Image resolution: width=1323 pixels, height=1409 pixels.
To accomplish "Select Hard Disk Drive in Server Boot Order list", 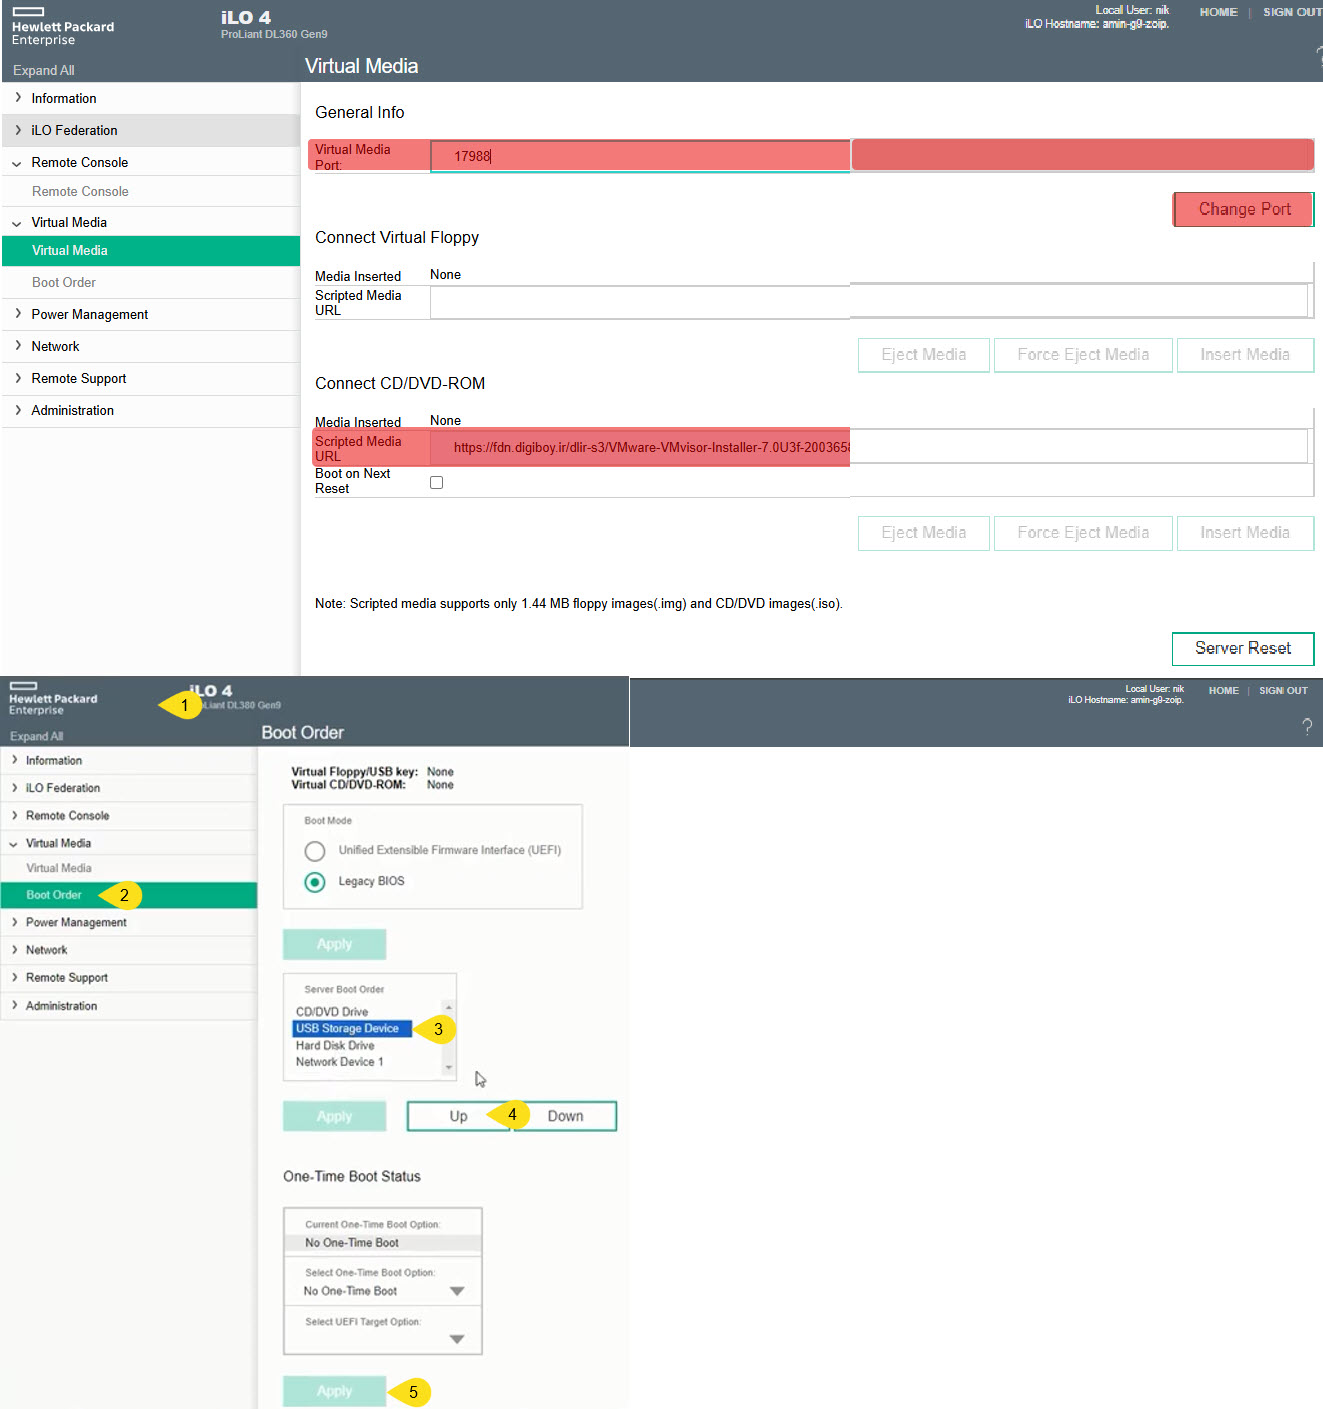I will [335, 1045].
